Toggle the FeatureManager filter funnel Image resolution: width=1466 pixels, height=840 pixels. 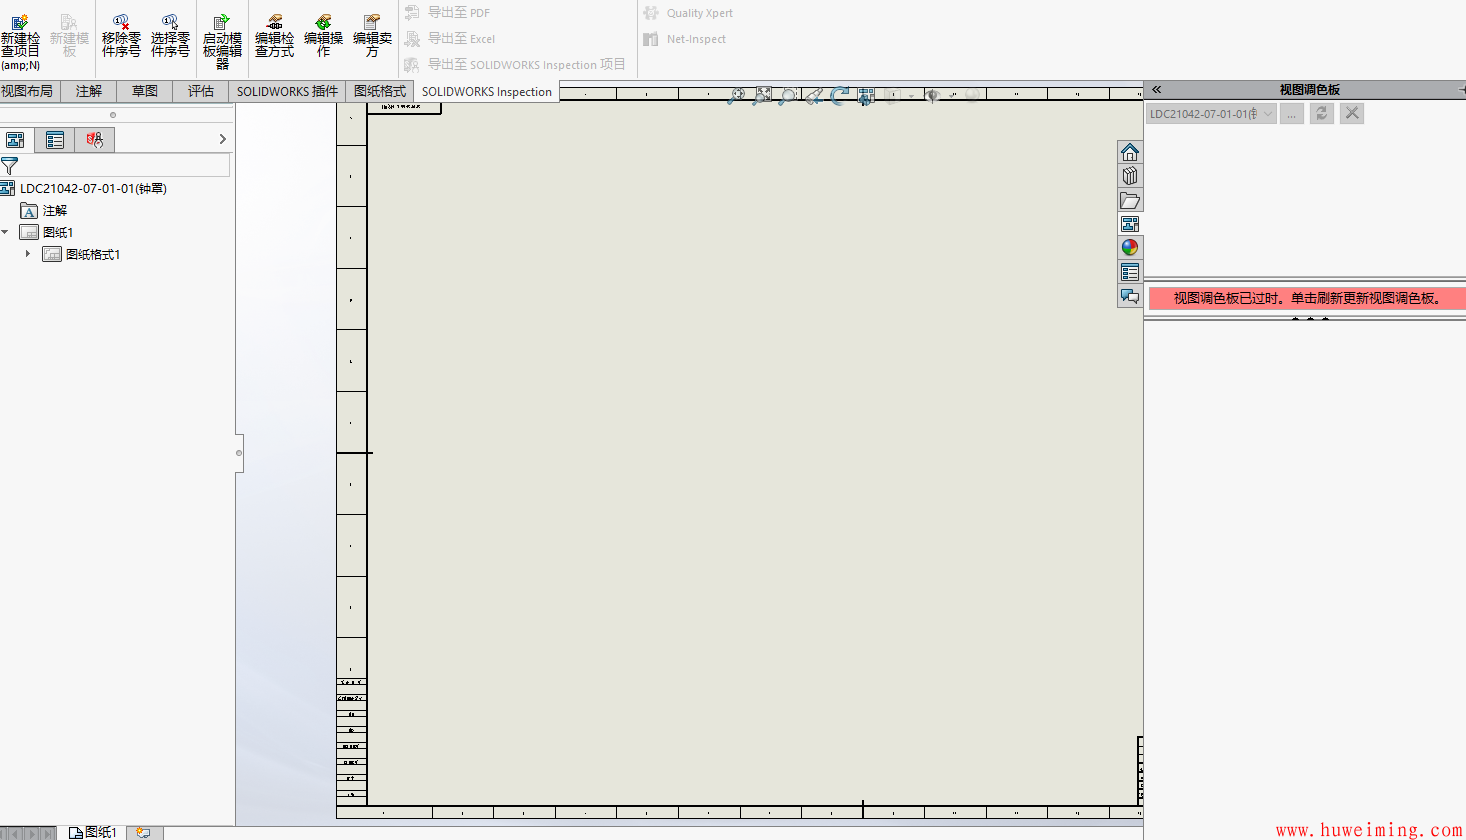point(10,166)
